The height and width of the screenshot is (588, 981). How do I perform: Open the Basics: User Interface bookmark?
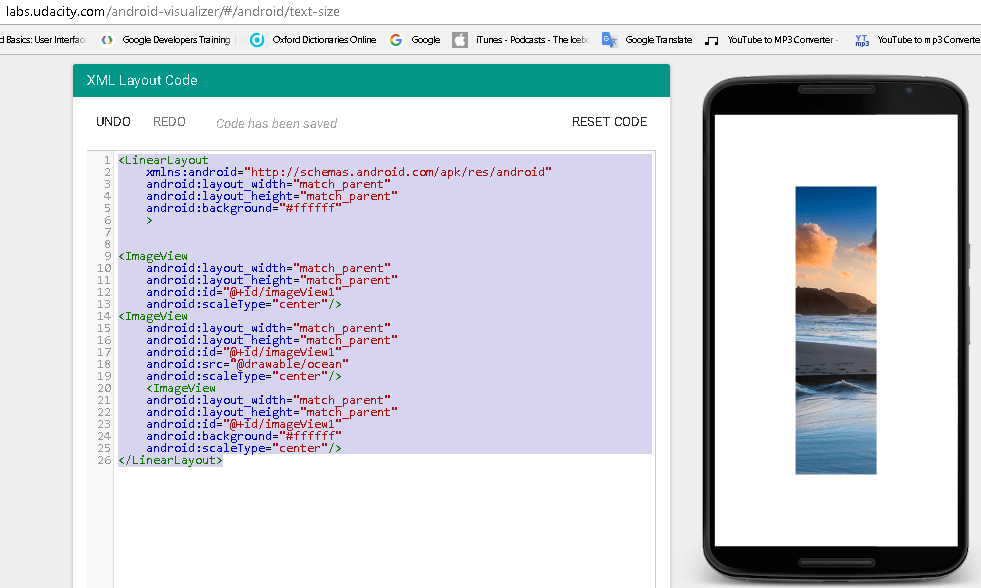[x=43, y=40]
